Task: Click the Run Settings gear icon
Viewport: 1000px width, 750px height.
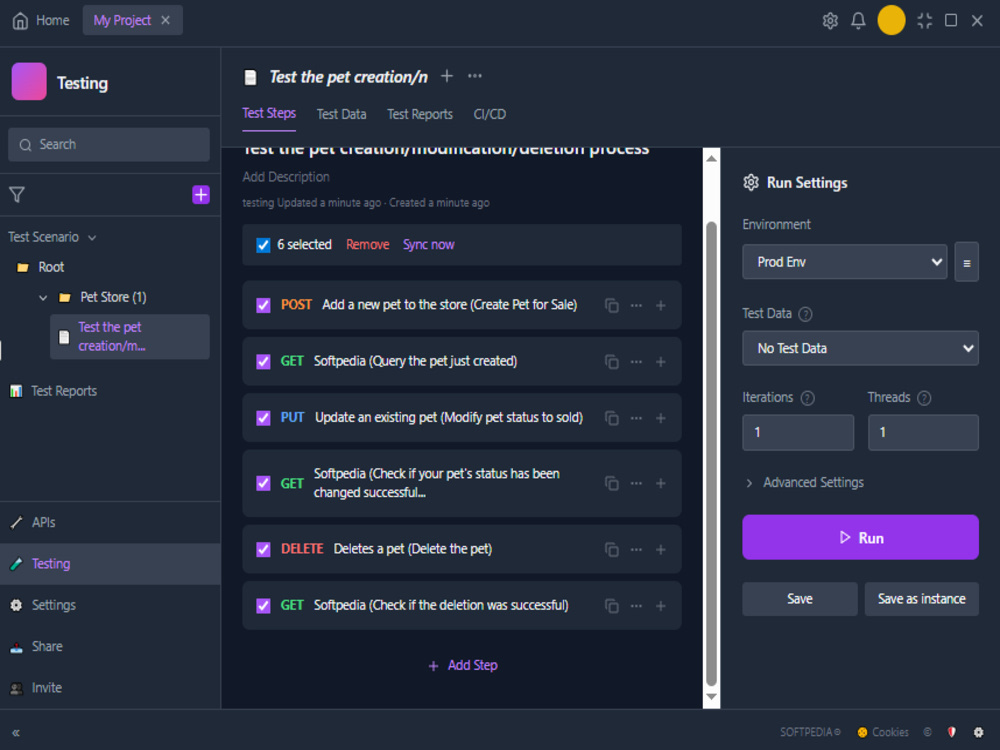Action: (751, 182)
